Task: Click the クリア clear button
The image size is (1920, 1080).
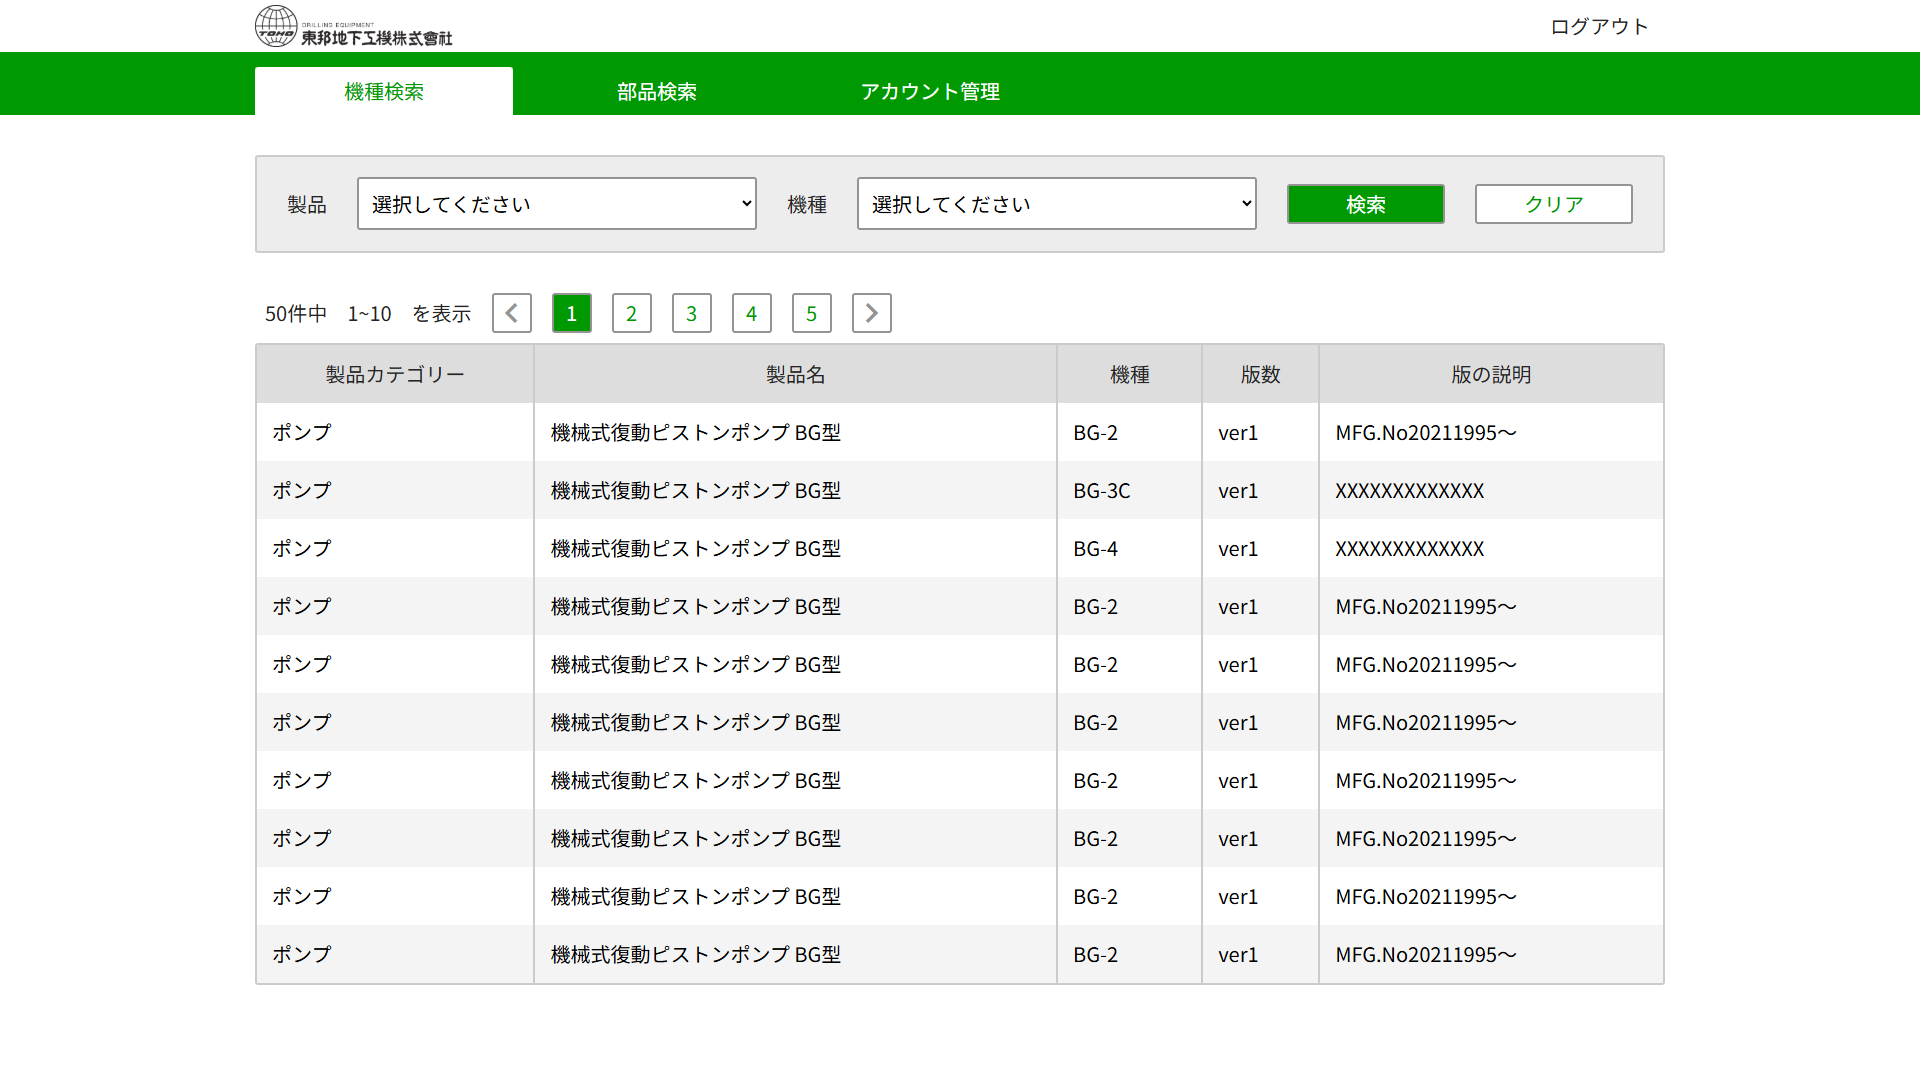Action: click(x=1553, y=204)
